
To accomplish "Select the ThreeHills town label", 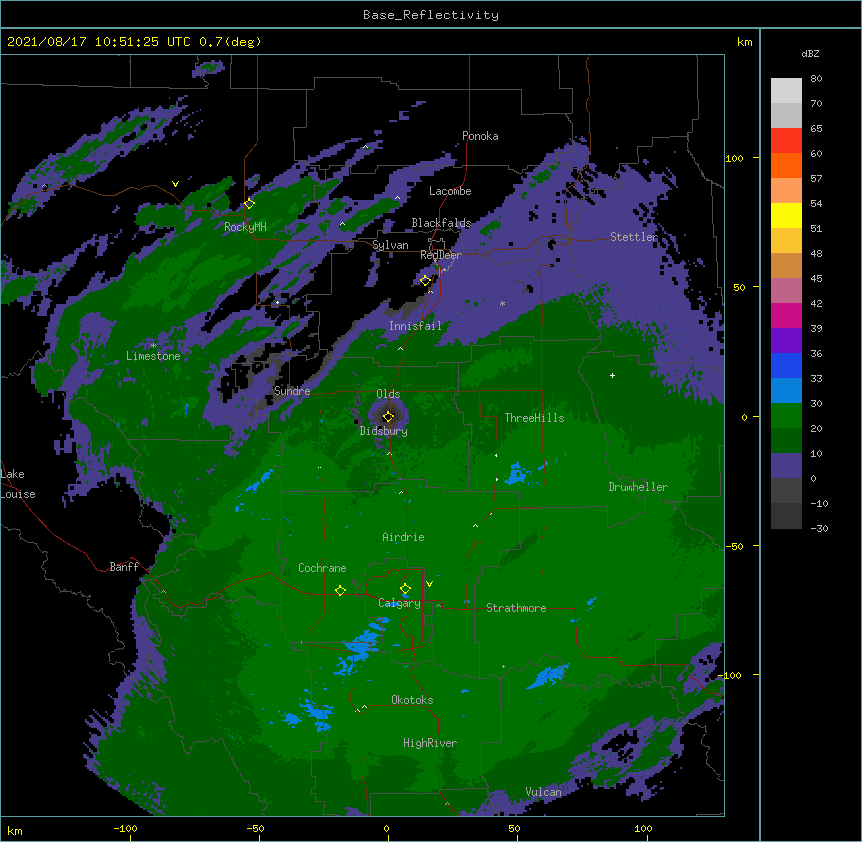I will pyautogui.click(x=534, y=418).
